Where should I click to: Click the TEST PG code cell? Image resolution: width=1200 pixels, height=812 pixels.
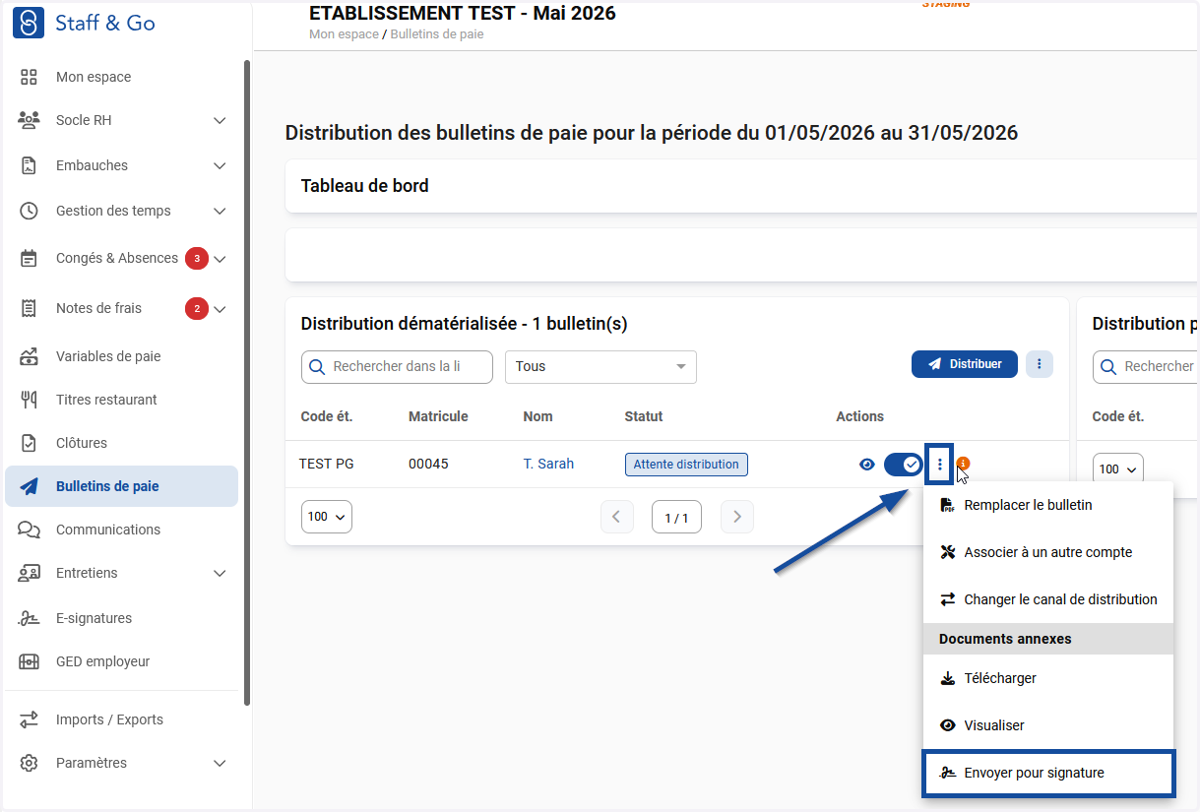point(326,464)
